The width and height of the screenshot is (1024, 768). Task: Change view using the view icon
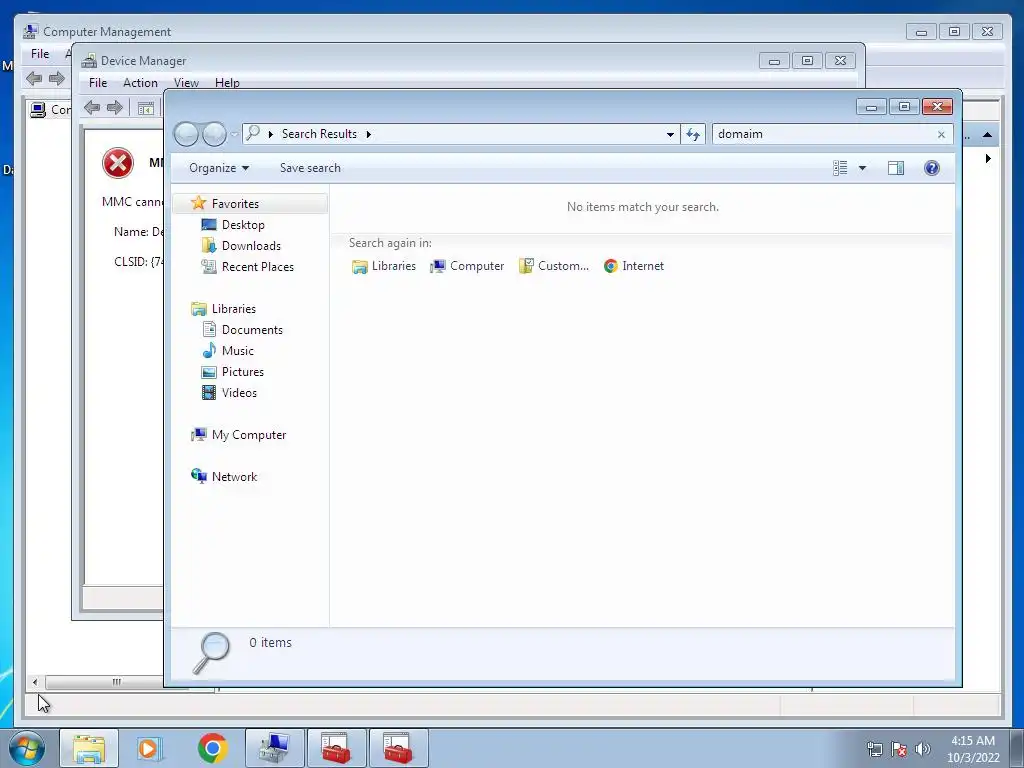840,168
